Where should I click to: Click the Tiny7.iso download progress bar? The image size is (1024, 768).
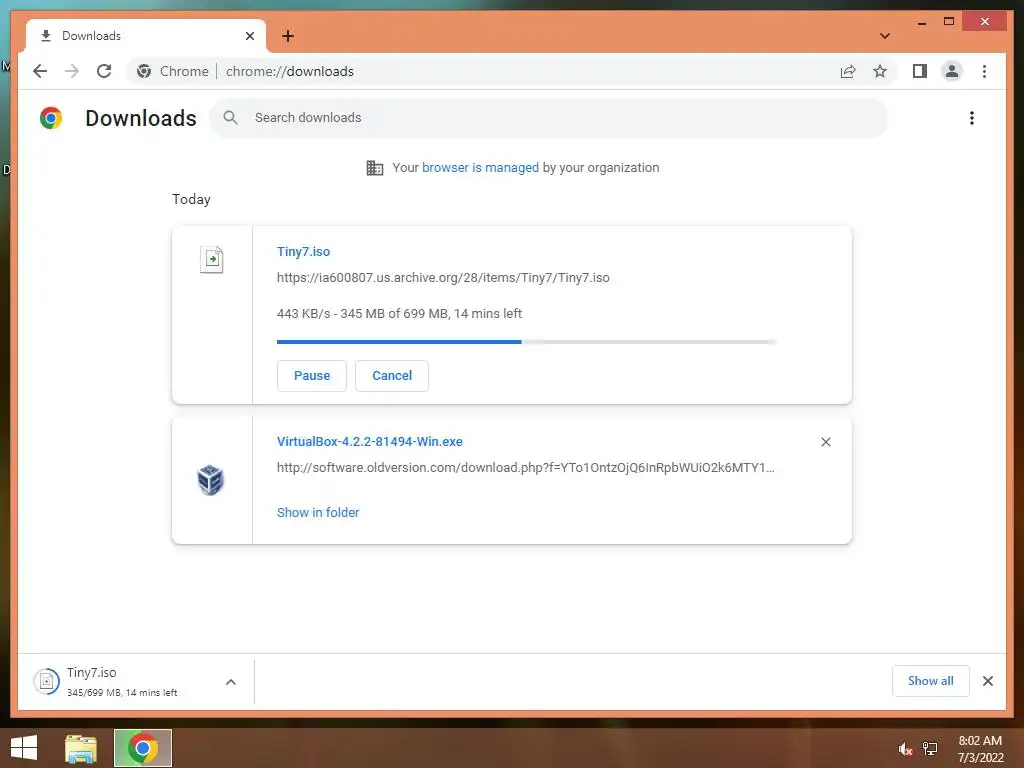tap(526, 342)
